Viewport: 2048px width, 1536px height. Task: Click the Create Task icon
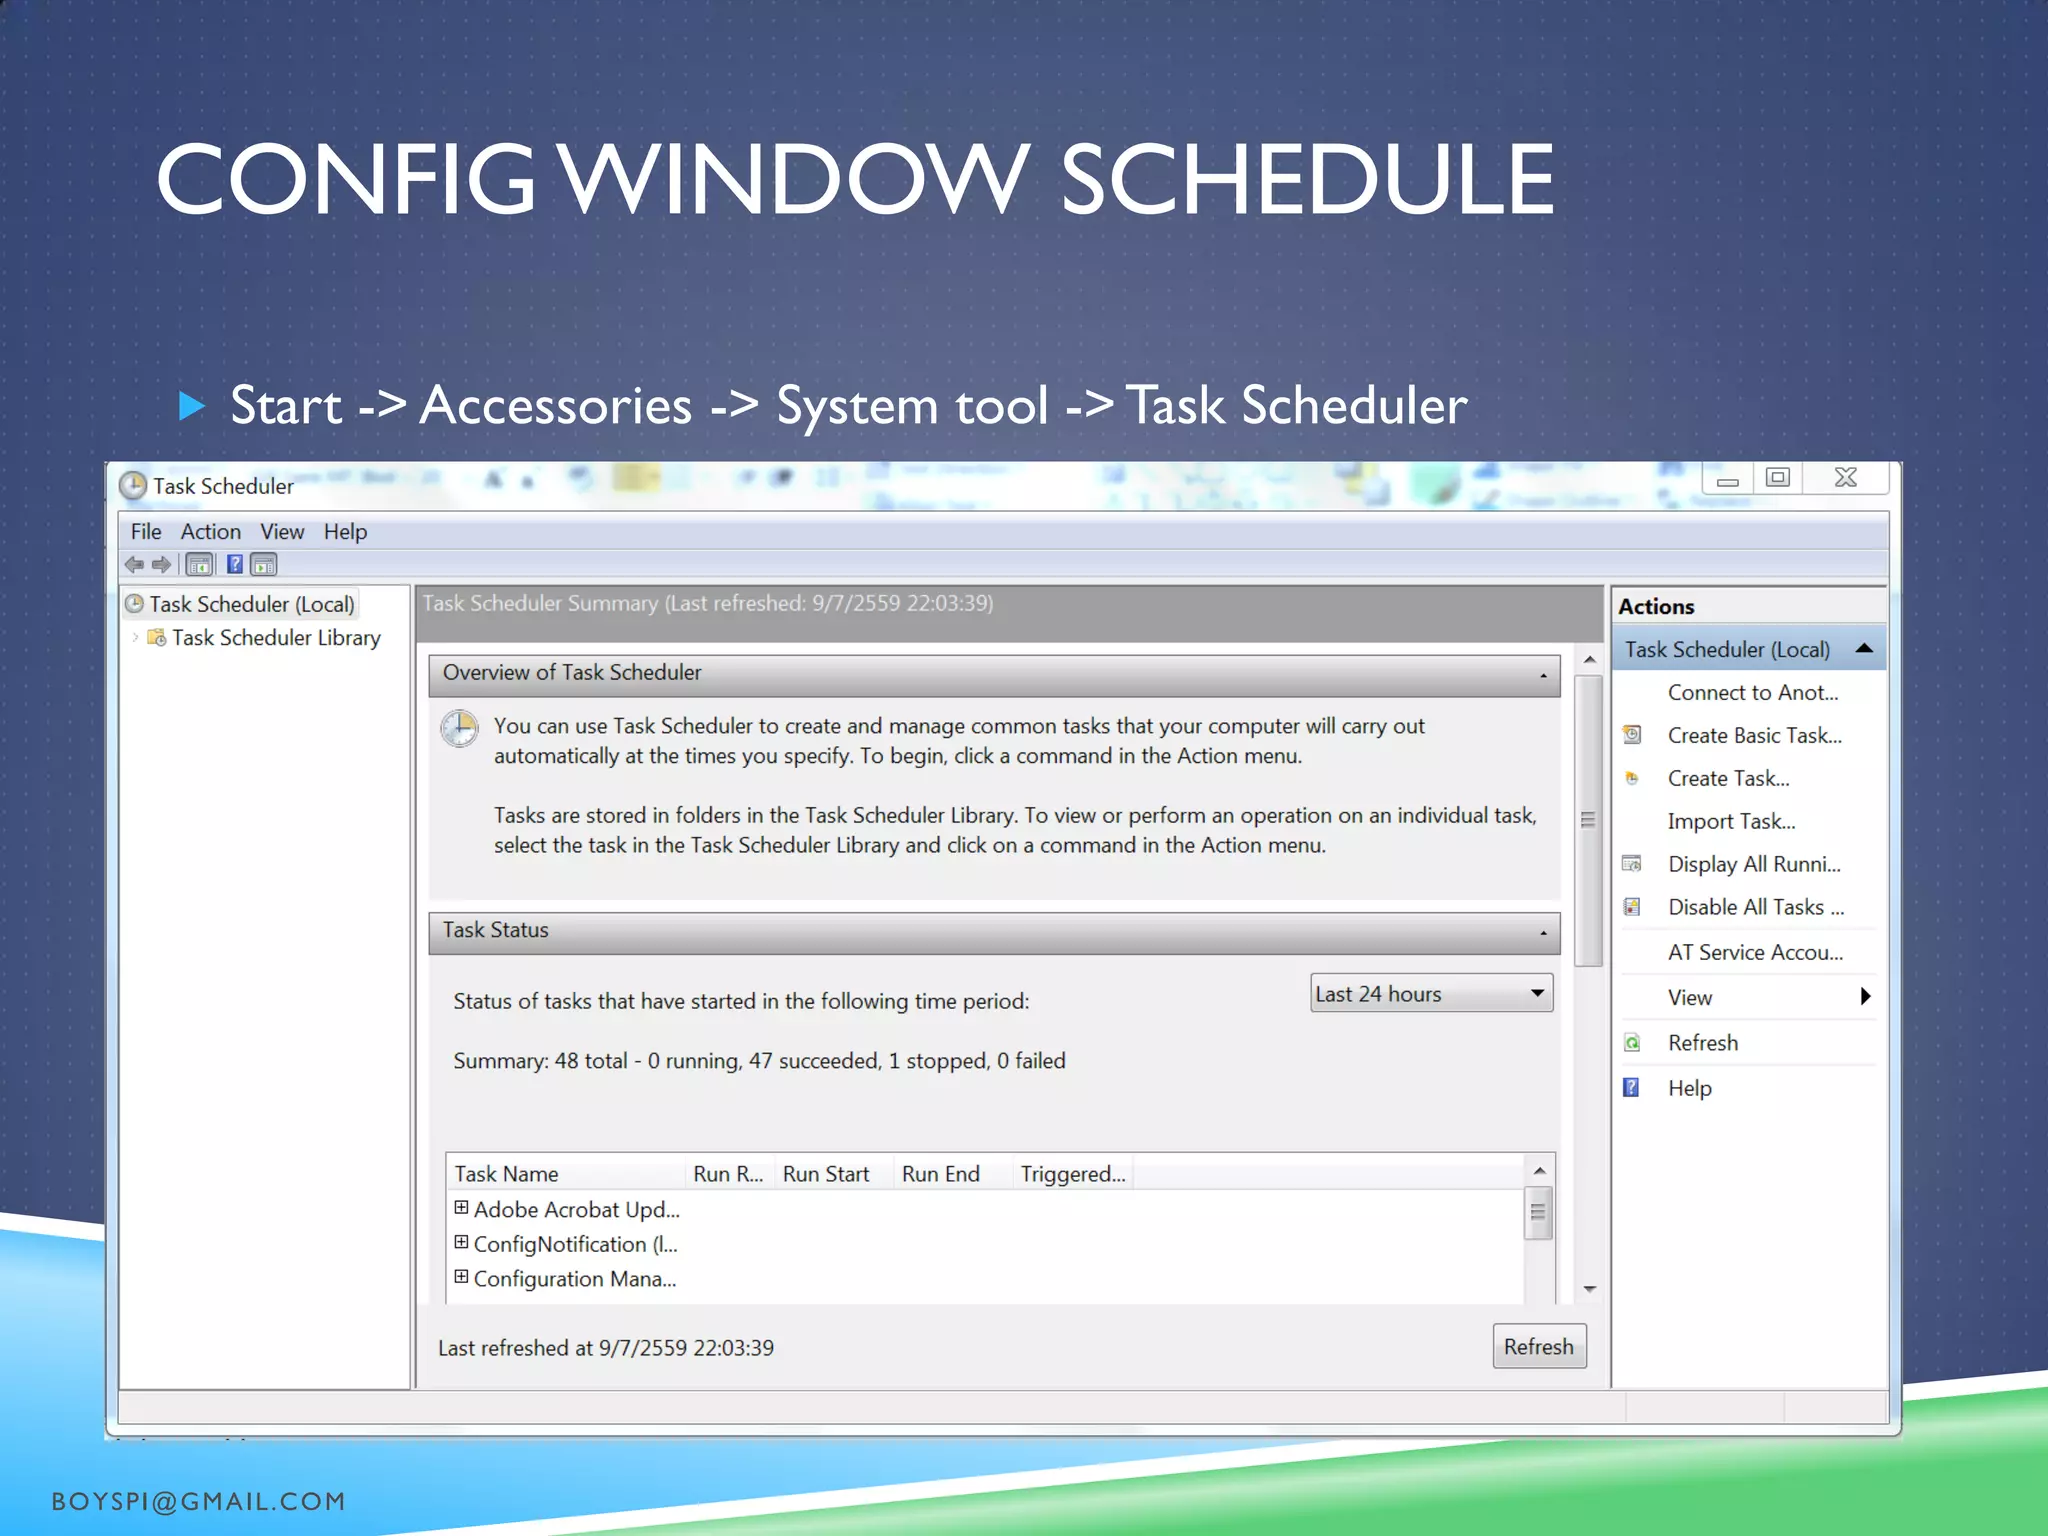[x=1632, y=778]
